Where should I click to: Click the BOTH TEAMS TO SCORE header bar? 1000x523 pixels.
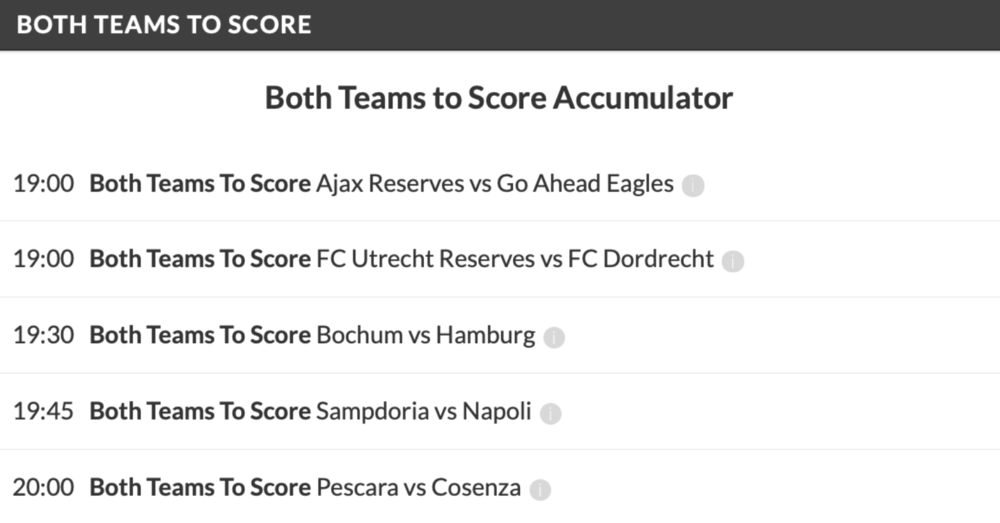point(500,25)
